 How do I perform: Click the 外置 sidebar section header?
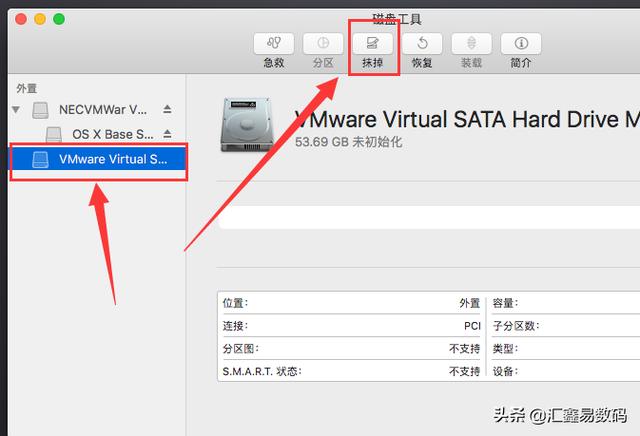[27, 88]
